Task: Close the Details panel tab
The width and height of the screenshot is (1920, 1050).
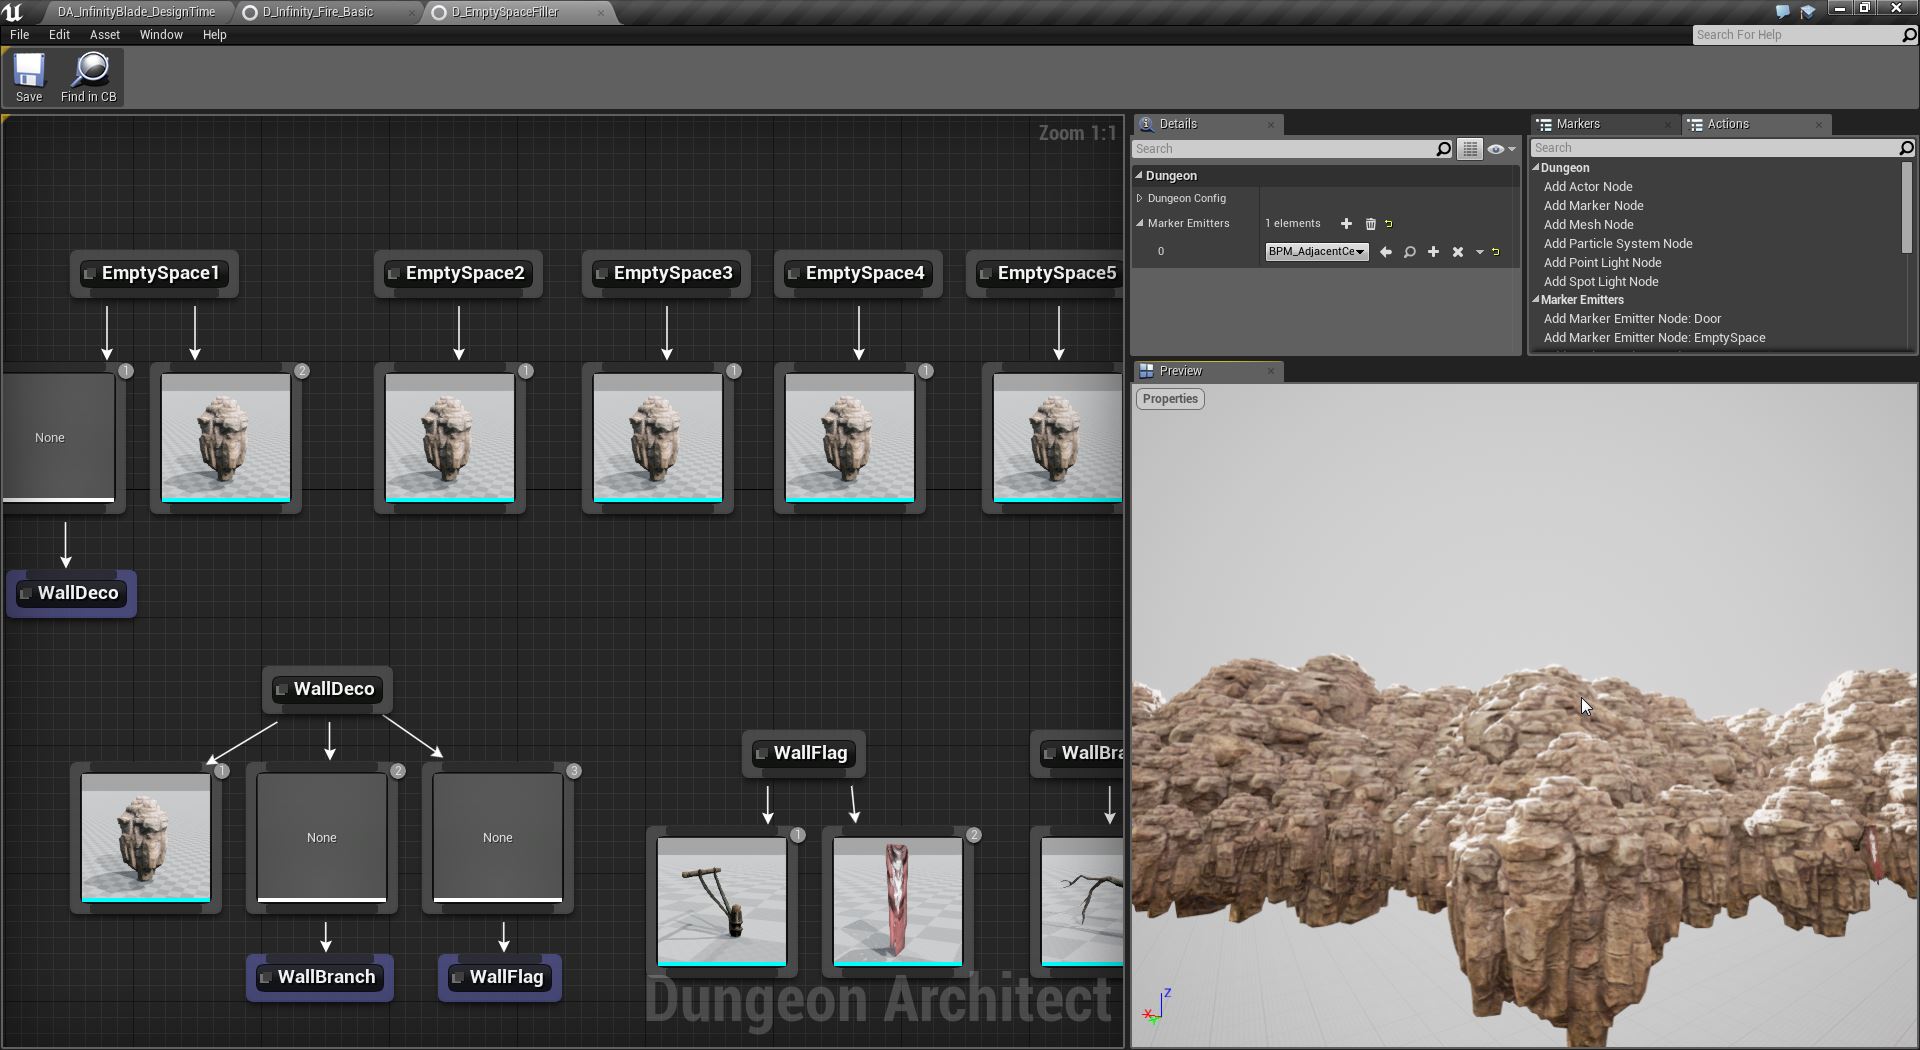Action: pos(1271,125)
